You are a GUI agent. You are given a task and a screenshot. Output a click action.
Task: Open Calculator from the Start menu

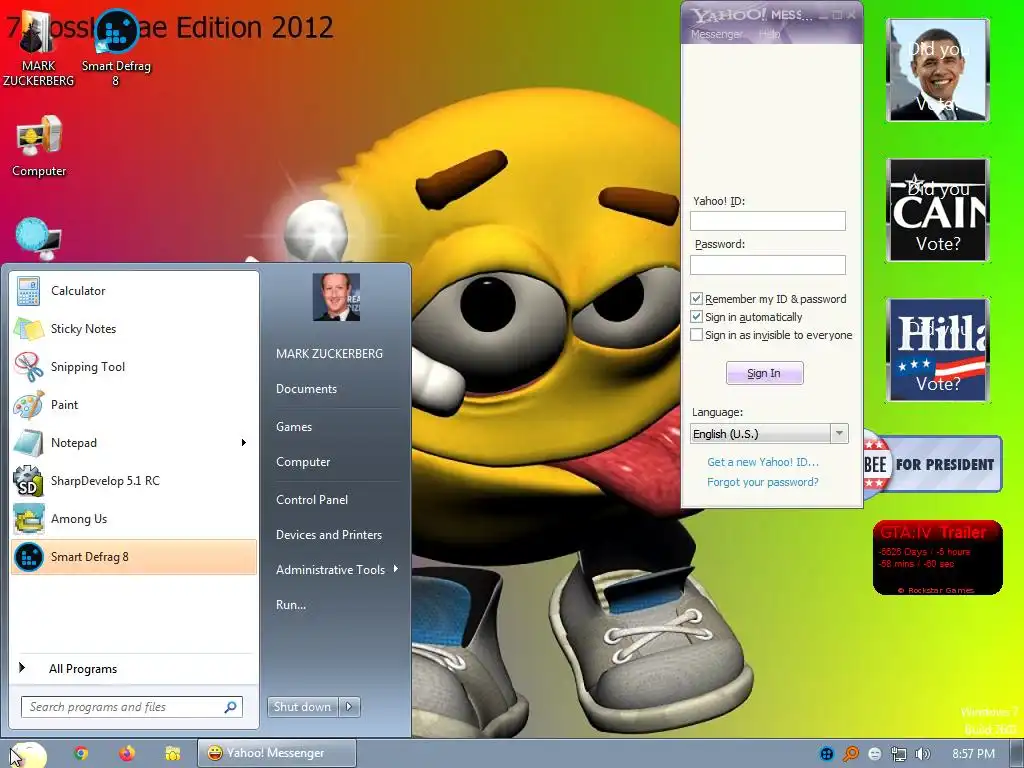pyautogui.click(x=134, y=291)
